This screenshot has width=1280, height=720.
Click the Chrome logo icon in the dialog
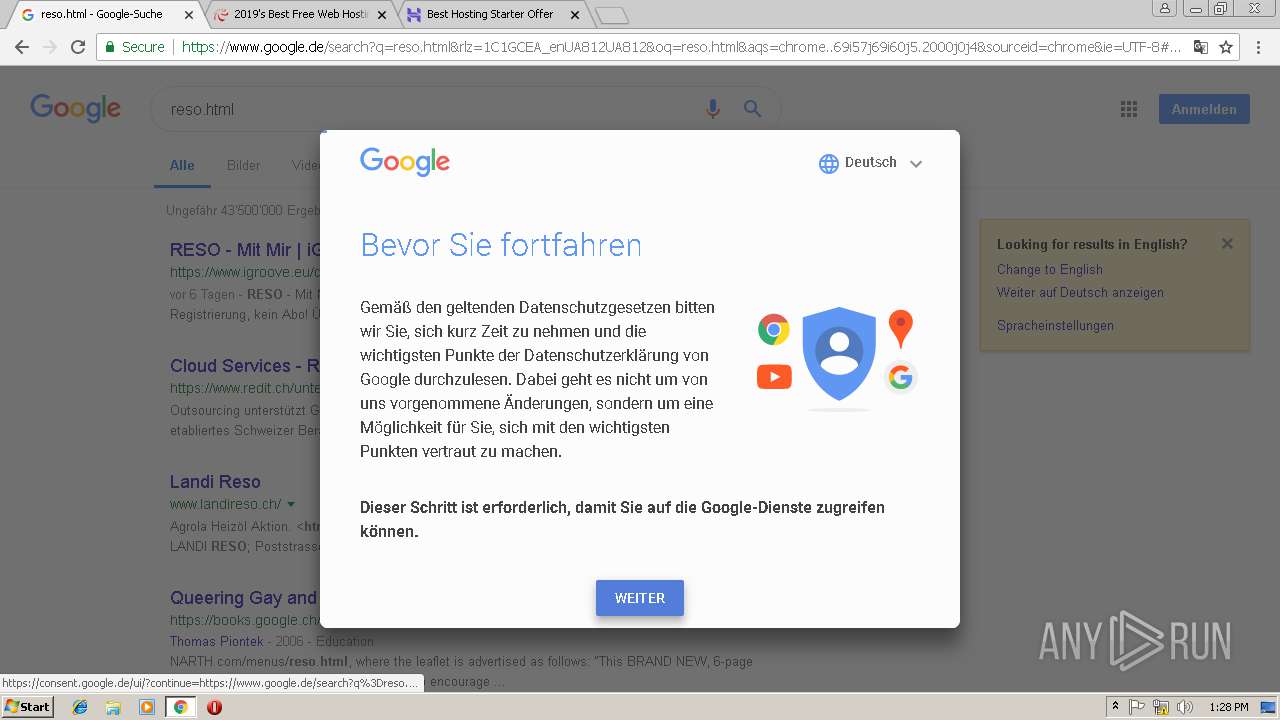[774, 329]
